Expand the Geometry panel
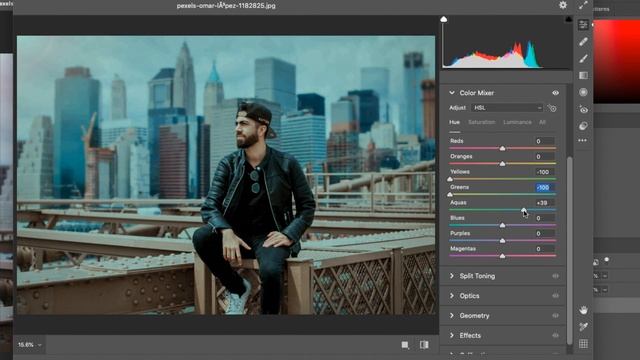 (452, 316)
